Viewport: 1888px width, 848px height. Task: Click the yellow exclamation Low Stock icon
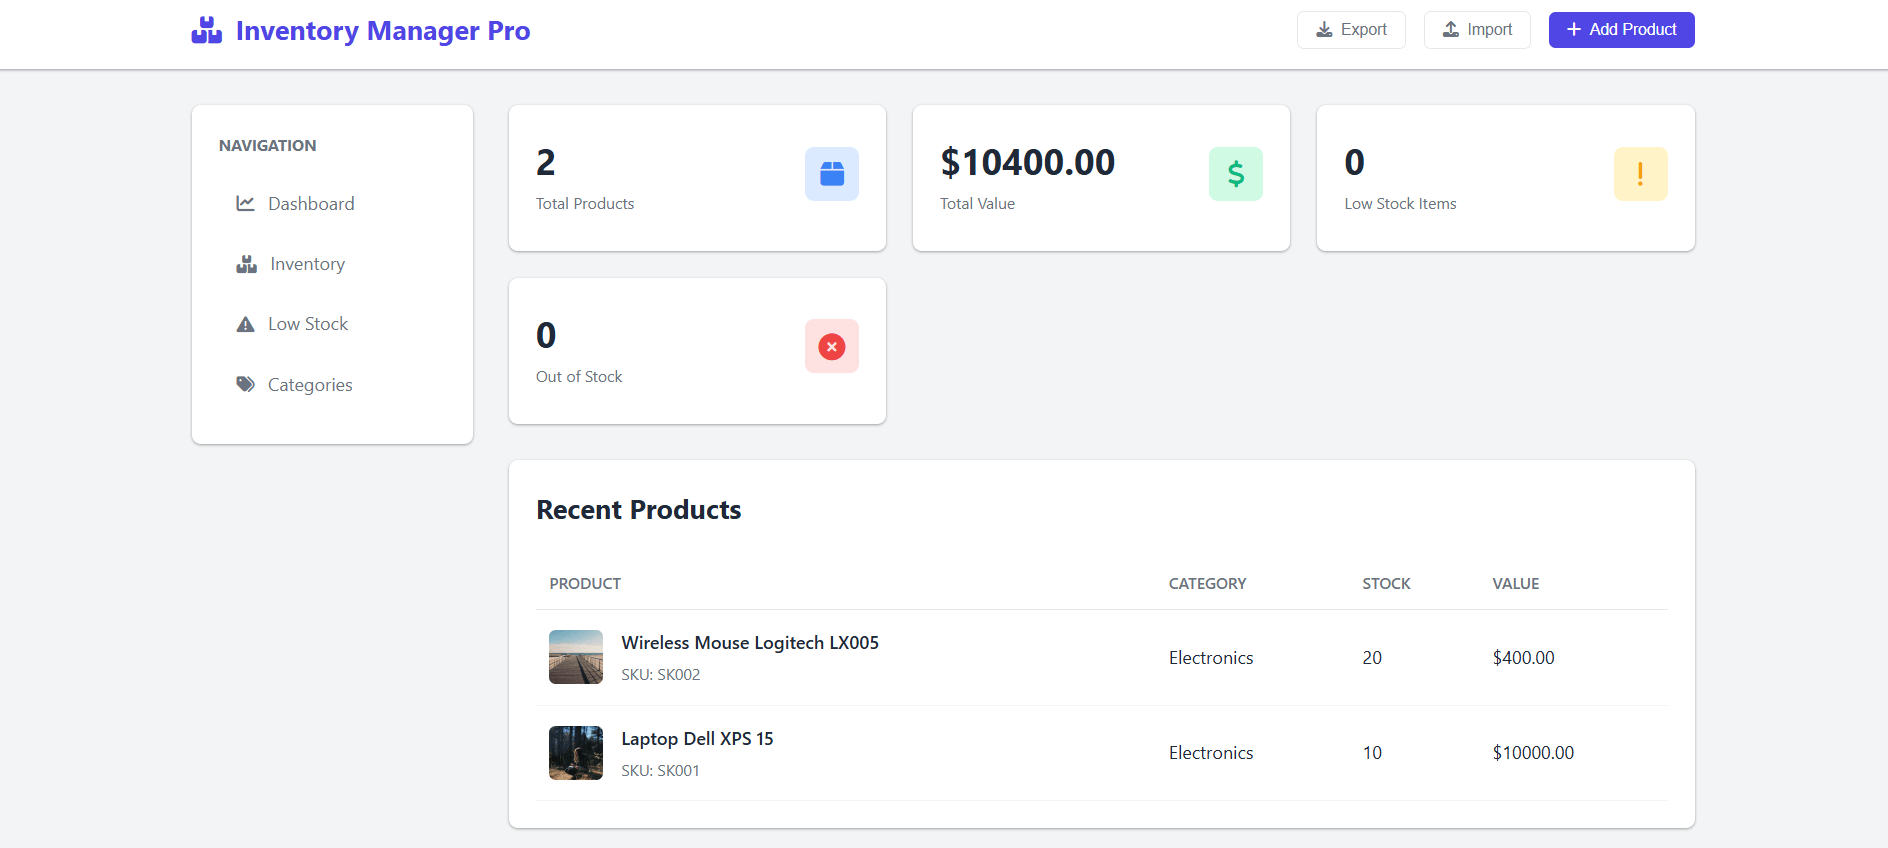point(1640,174)
